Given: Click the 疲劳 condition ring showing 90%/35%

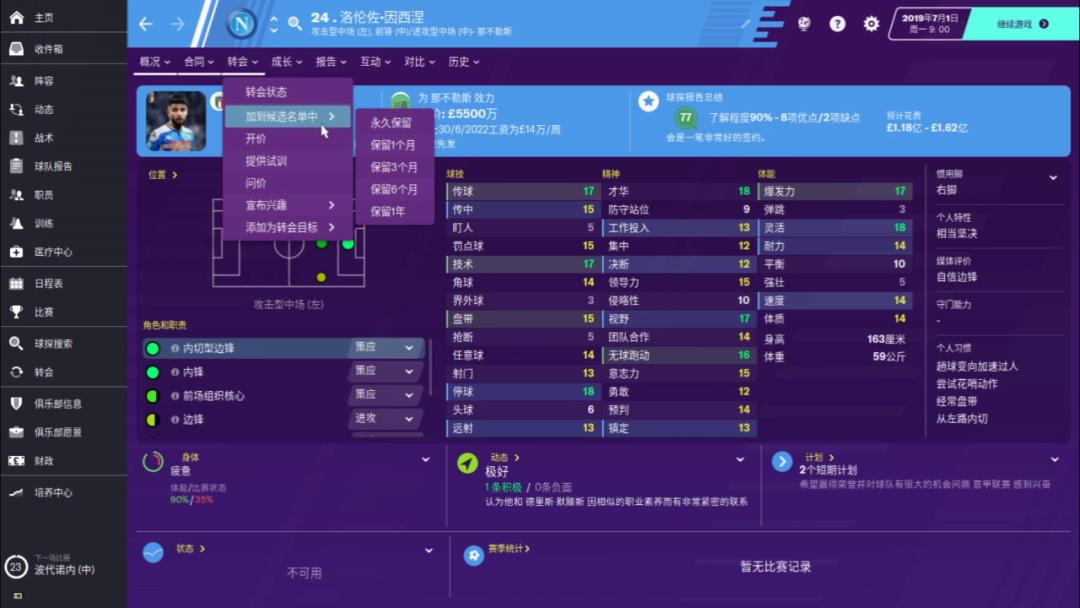Looking at the screenshot, I should pos(150,463).
